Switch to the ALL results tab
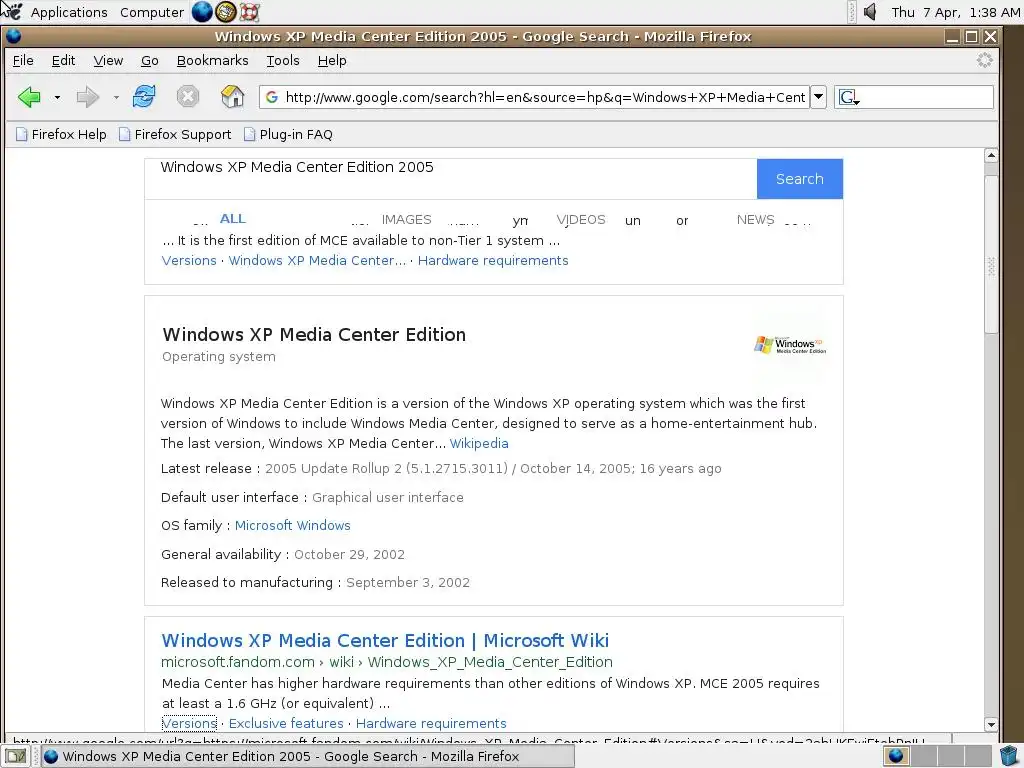The height and width of the screenshot is (768, 1024). pos(232,219)
